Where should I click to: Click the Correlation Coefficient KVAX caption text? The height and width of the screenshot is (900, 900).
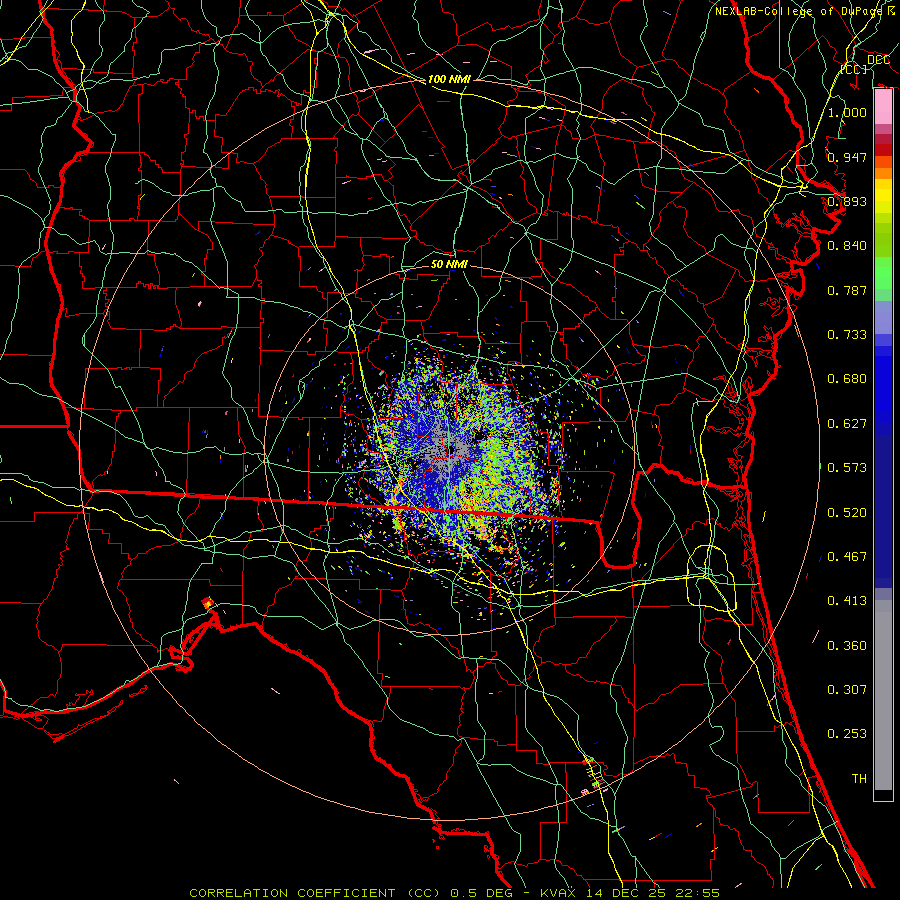click(x=455, y=893)
